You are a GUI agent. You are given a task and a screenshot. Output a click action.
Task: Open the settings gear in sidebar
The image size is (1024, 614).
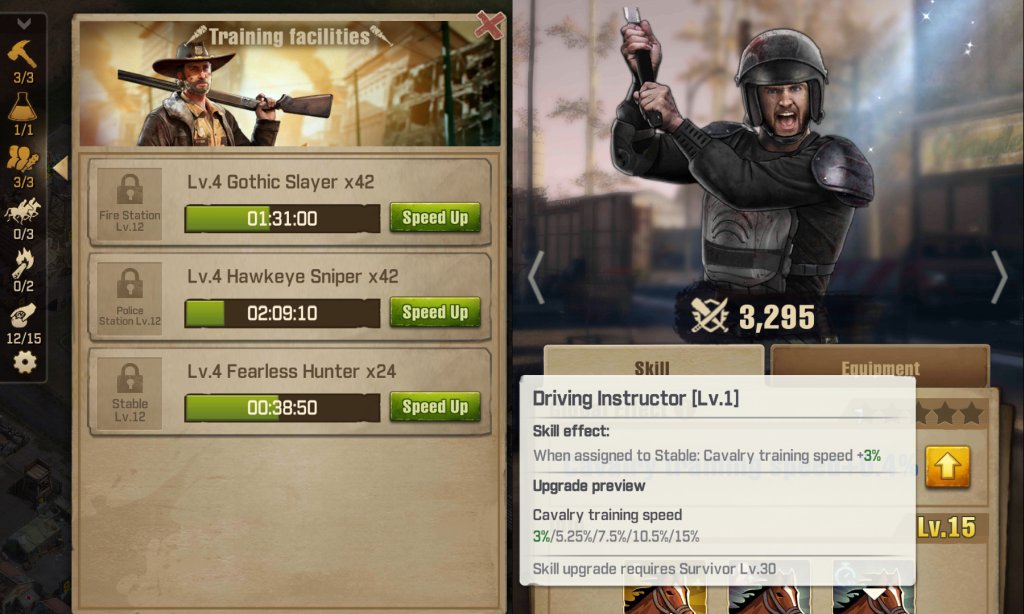(25, 362)
